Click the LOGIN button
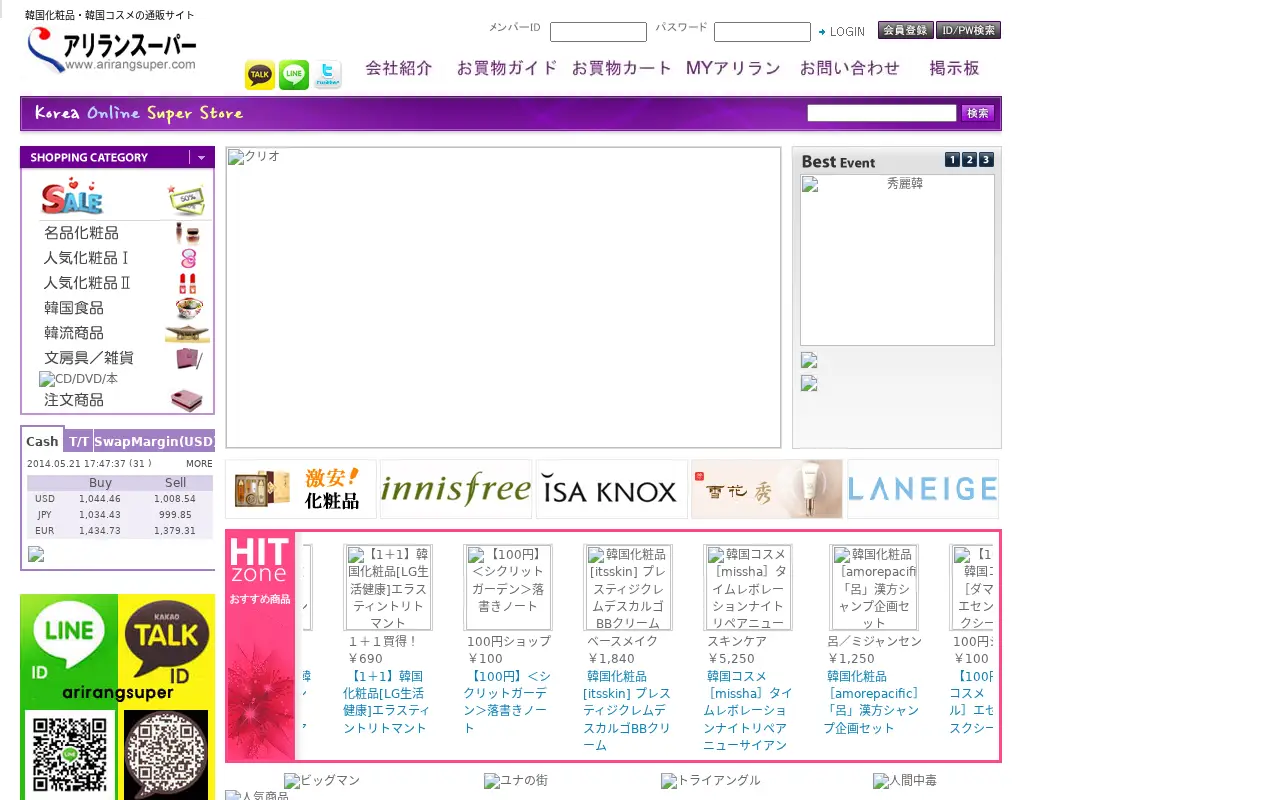Viewport: 1280px width, 800px height. pyautogui.click(x=842, y=32)
